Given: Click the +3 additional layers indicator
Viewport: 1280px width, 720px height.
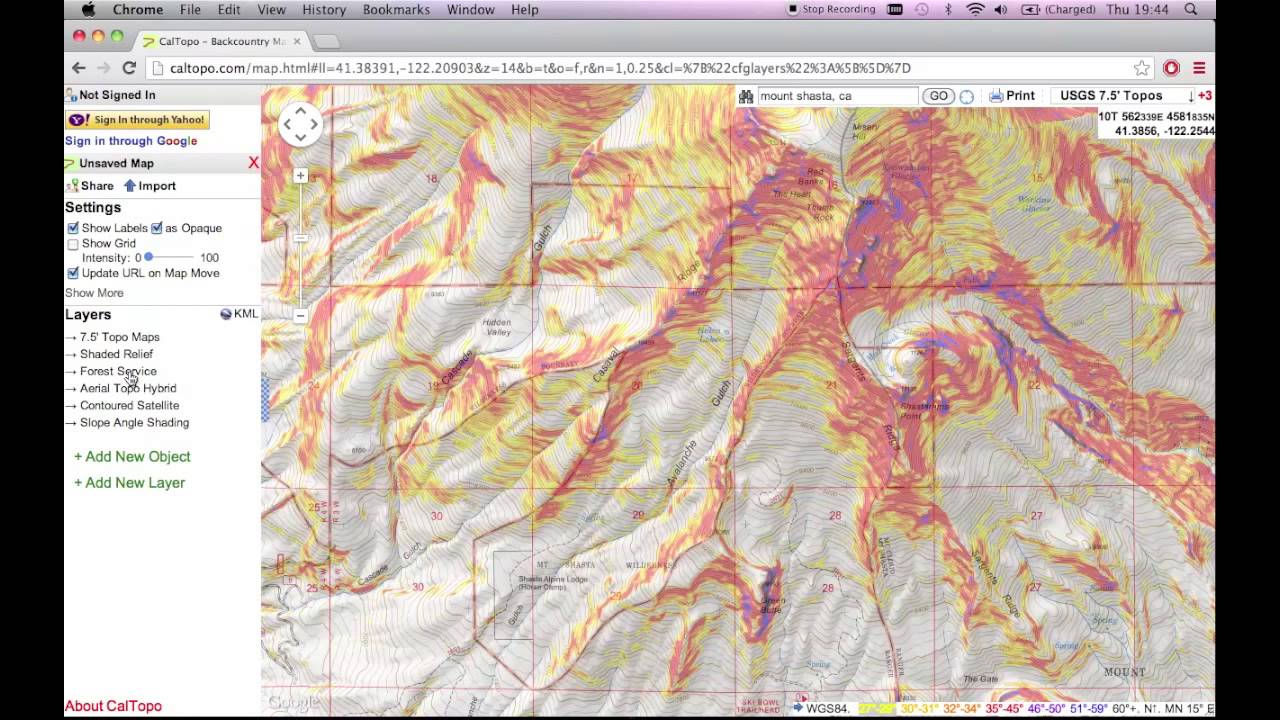Looking at the screenshot, I should (1205, 96).
